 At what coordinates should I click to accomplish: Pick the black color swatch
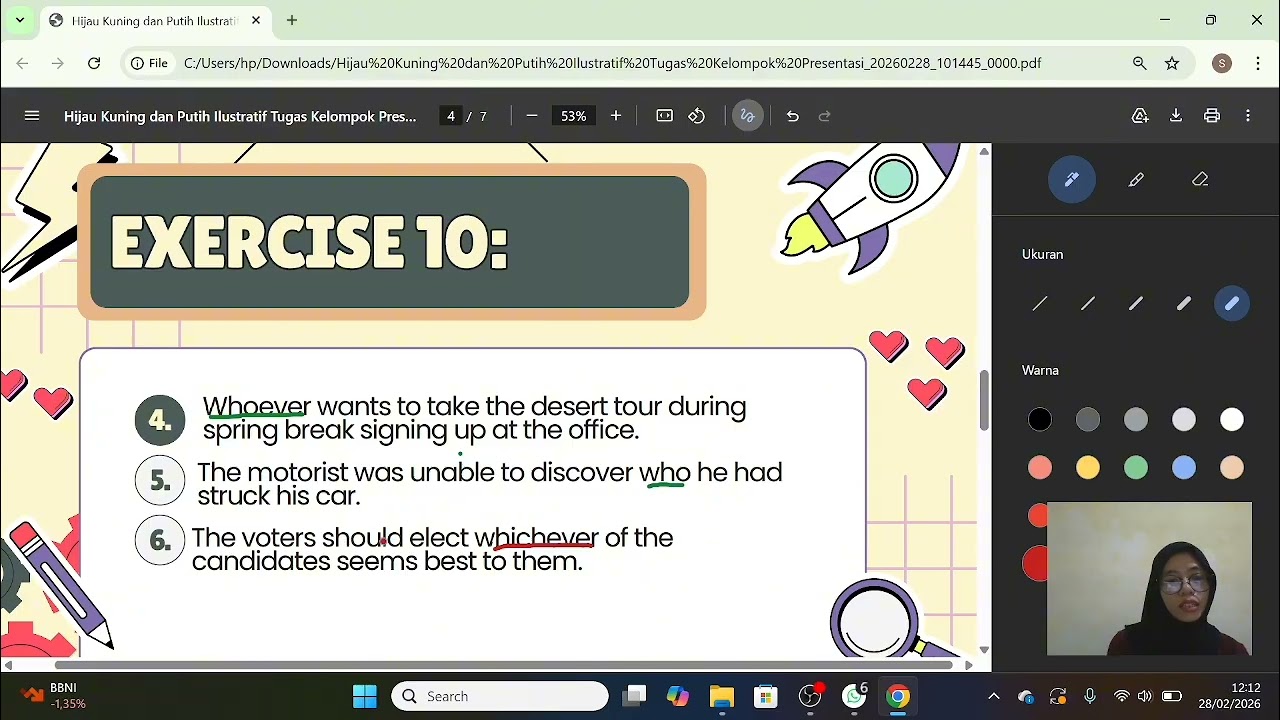[1040, 420]
